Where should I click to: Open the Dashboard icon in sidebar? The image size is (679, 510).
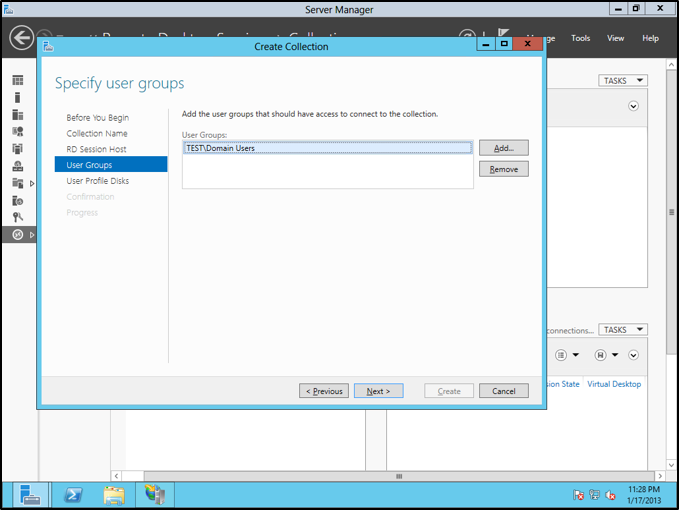coord(17,80)
